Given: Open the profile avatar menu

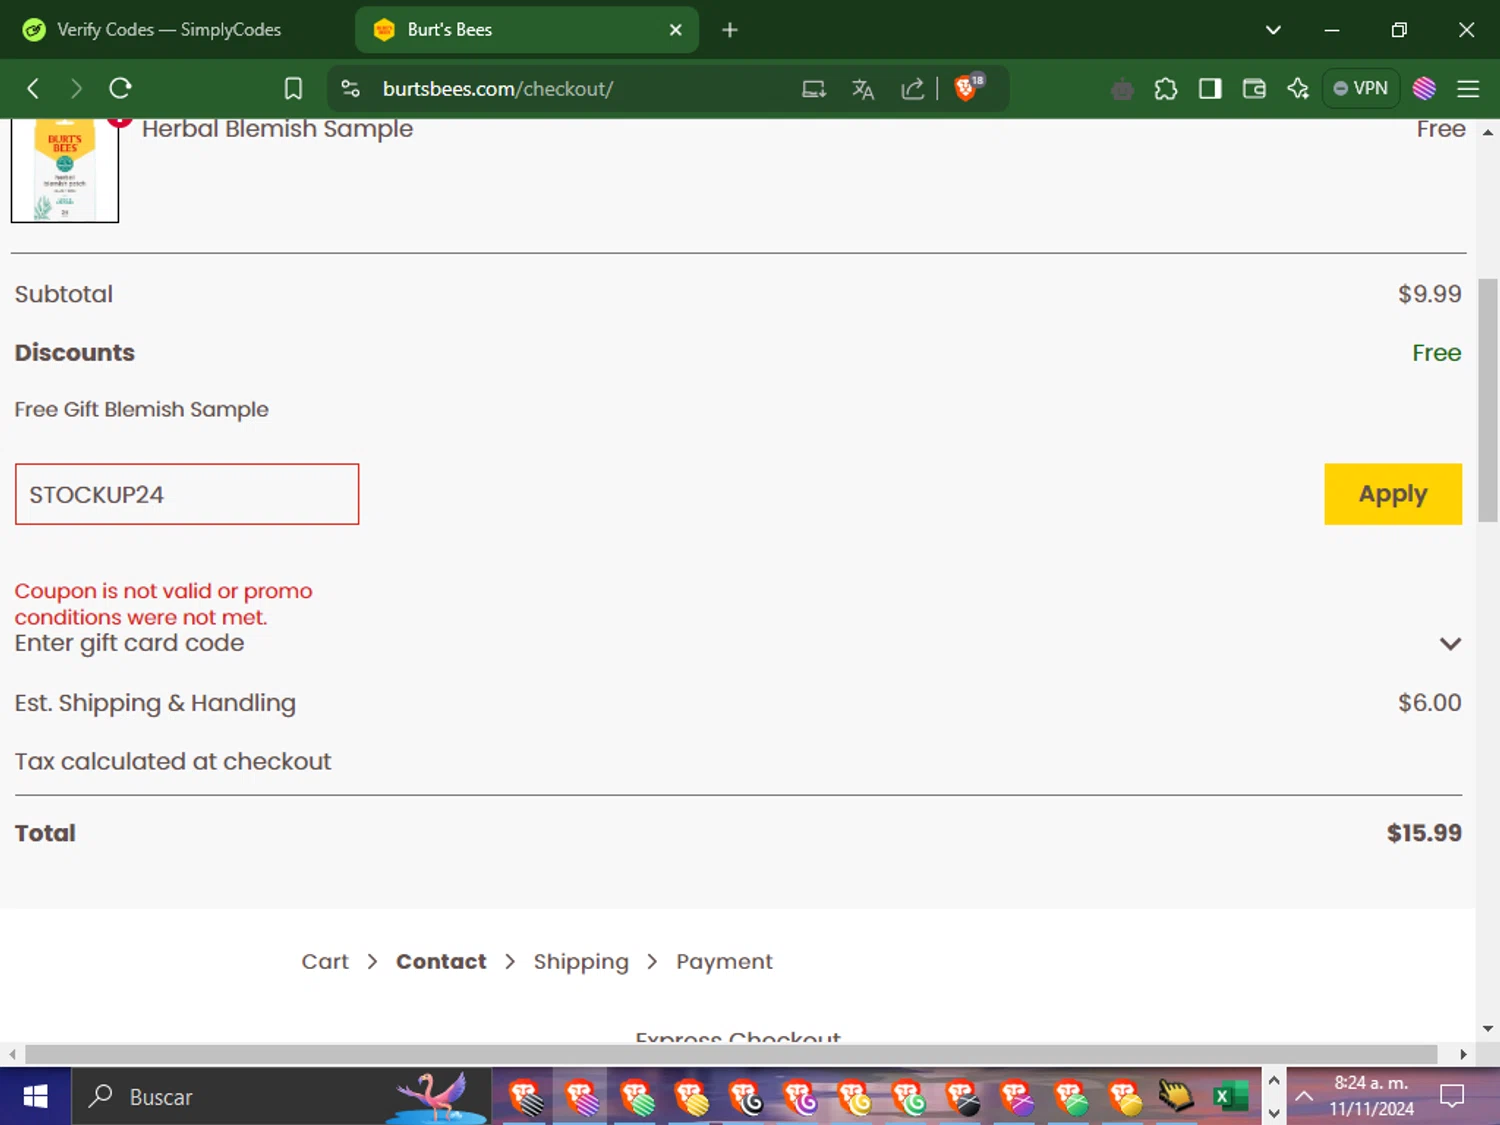Looking at the screenshot, I should pos(1424,89).
